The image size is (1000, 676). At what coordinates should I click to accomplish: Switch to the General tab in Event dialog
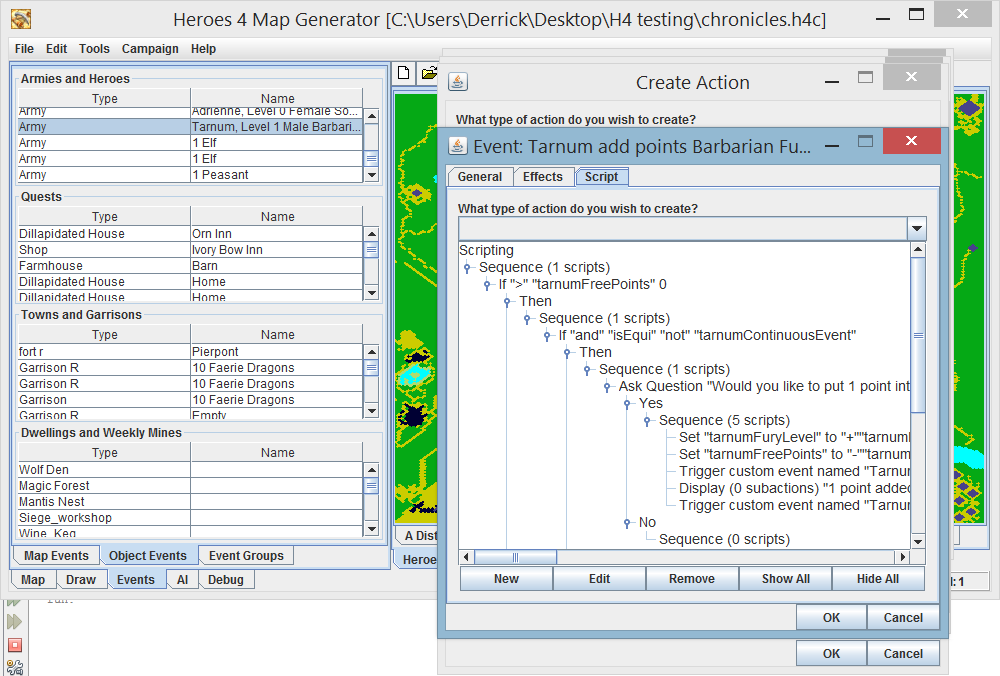[480, 177]
